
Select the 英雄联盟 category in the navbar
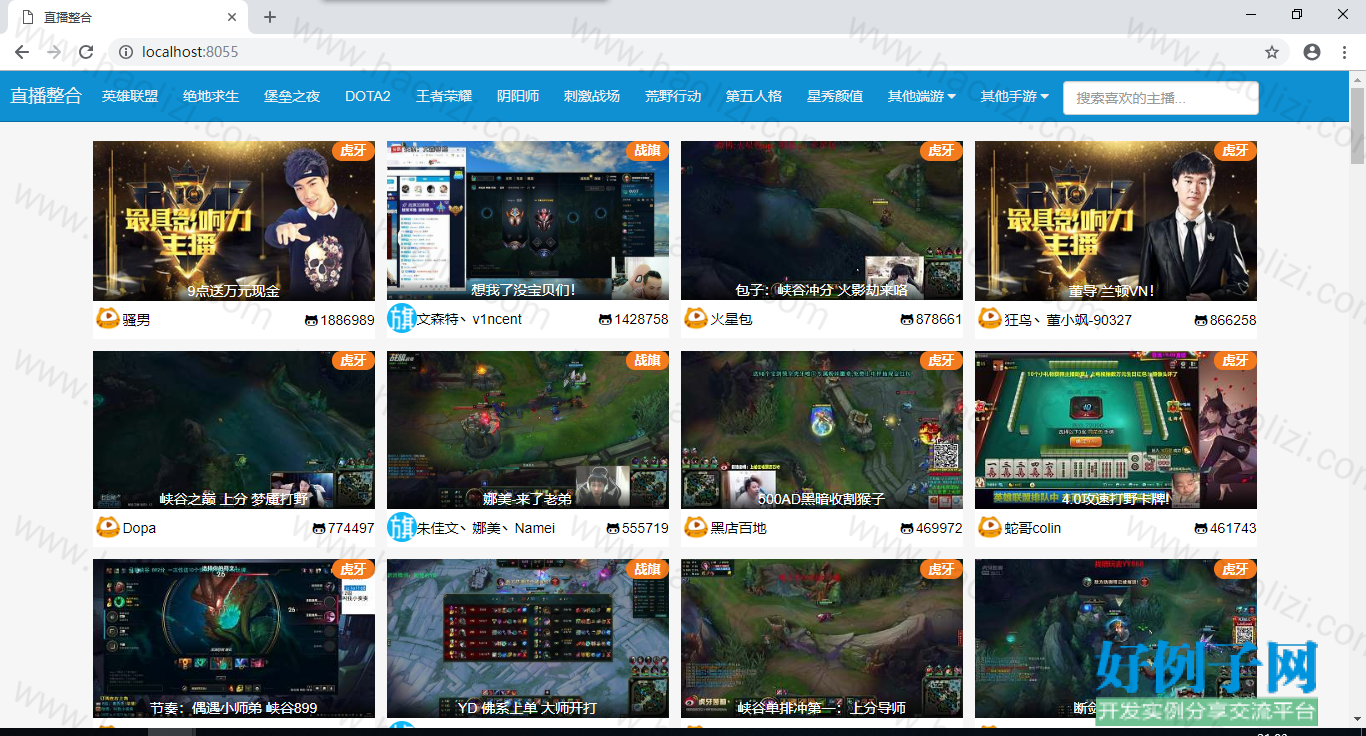[130, 96]
